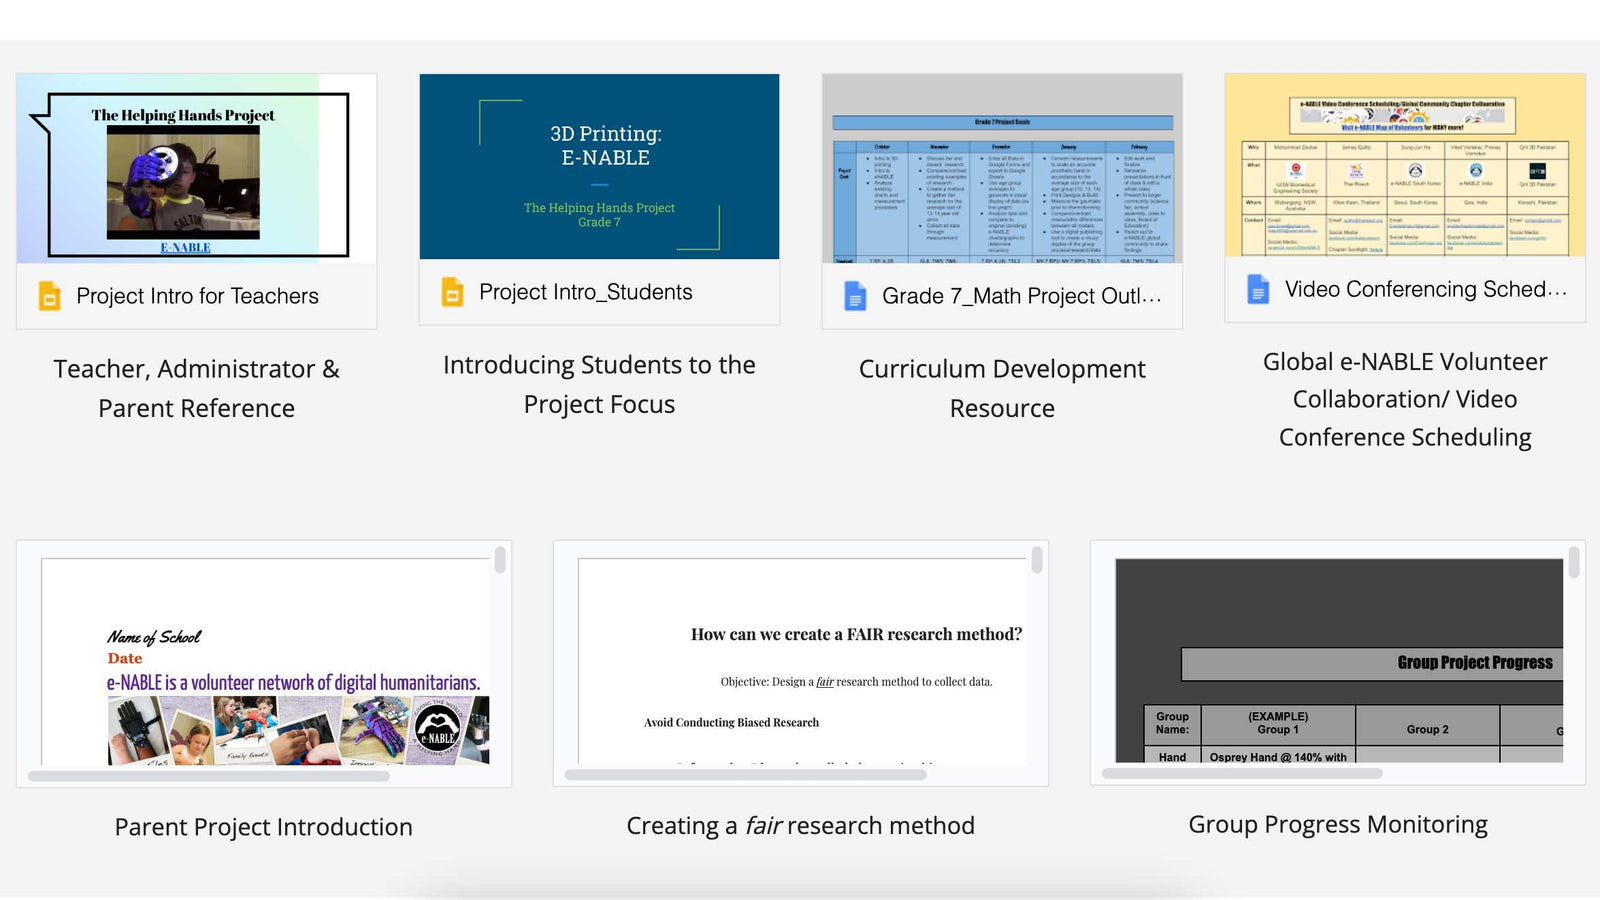Open the Grade 7_Math Project Outline title
This screenshot has height=900, width=1600.
tap(1021, 296)
